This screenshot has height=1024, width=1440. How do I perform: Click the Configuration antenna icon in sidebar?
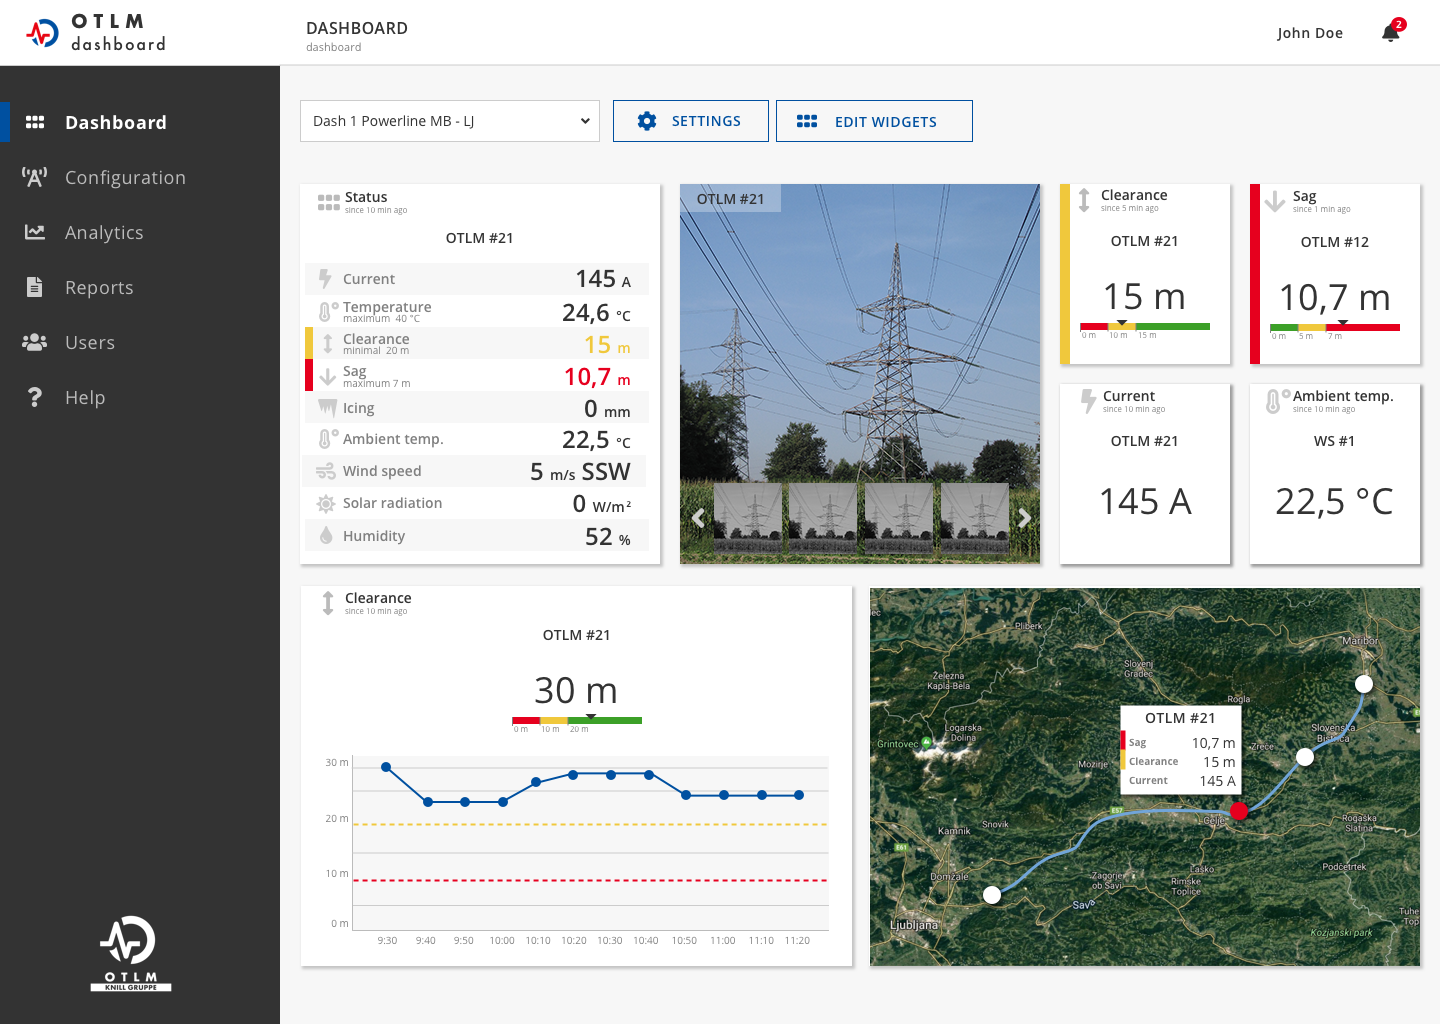[35, 178]
